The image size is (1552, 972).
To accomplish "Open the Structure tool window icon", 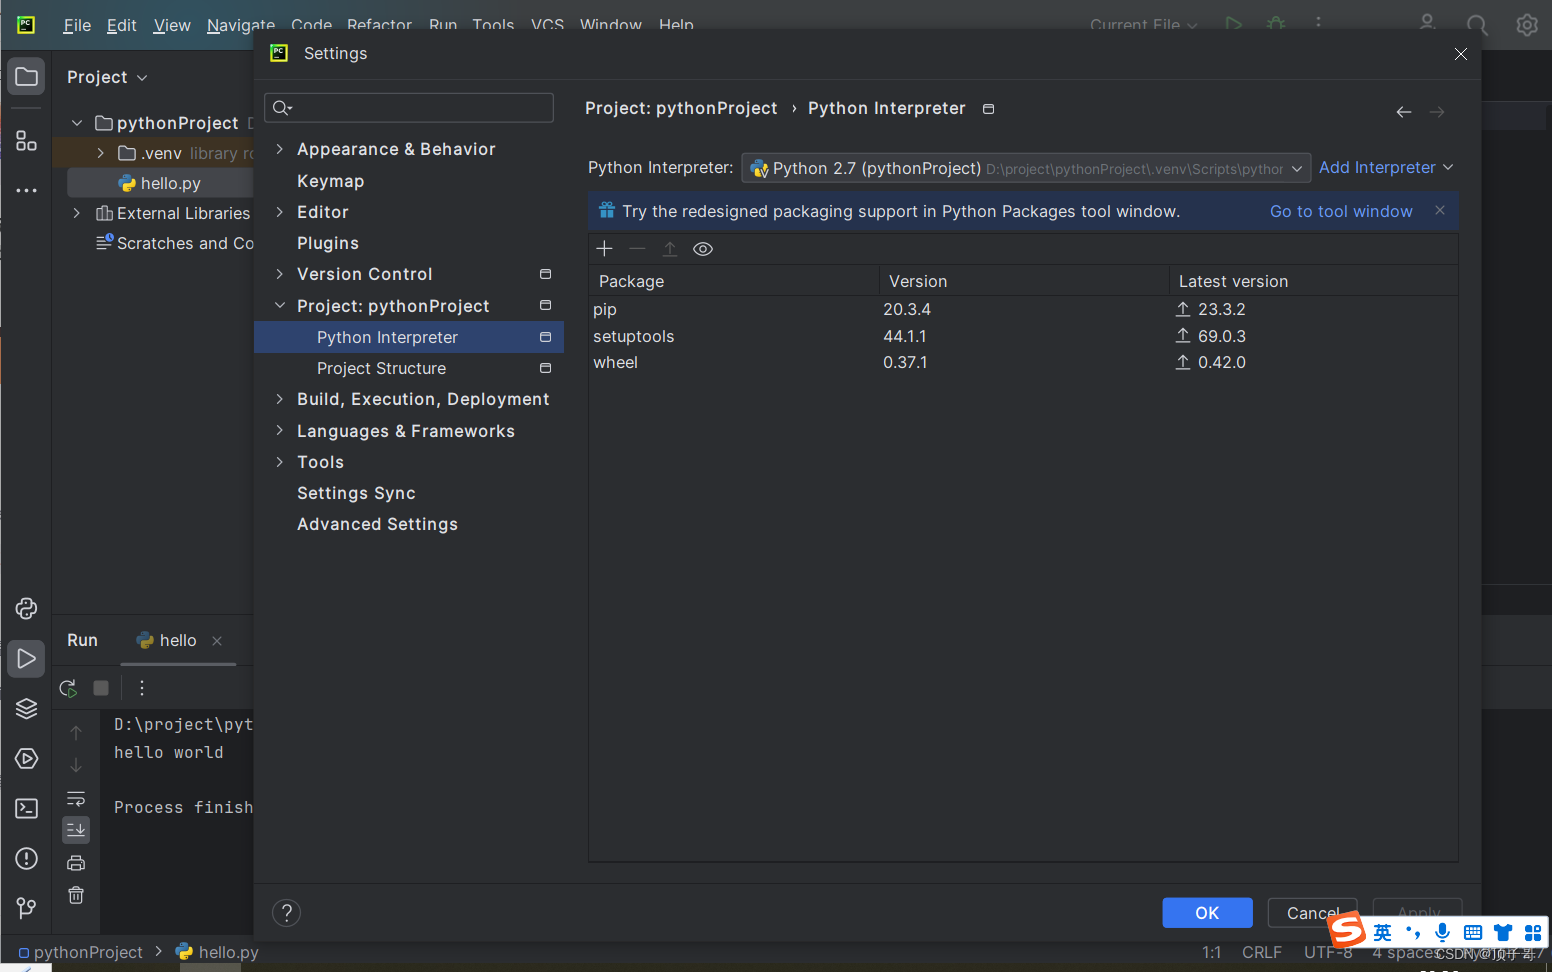I will click(27, 141).
